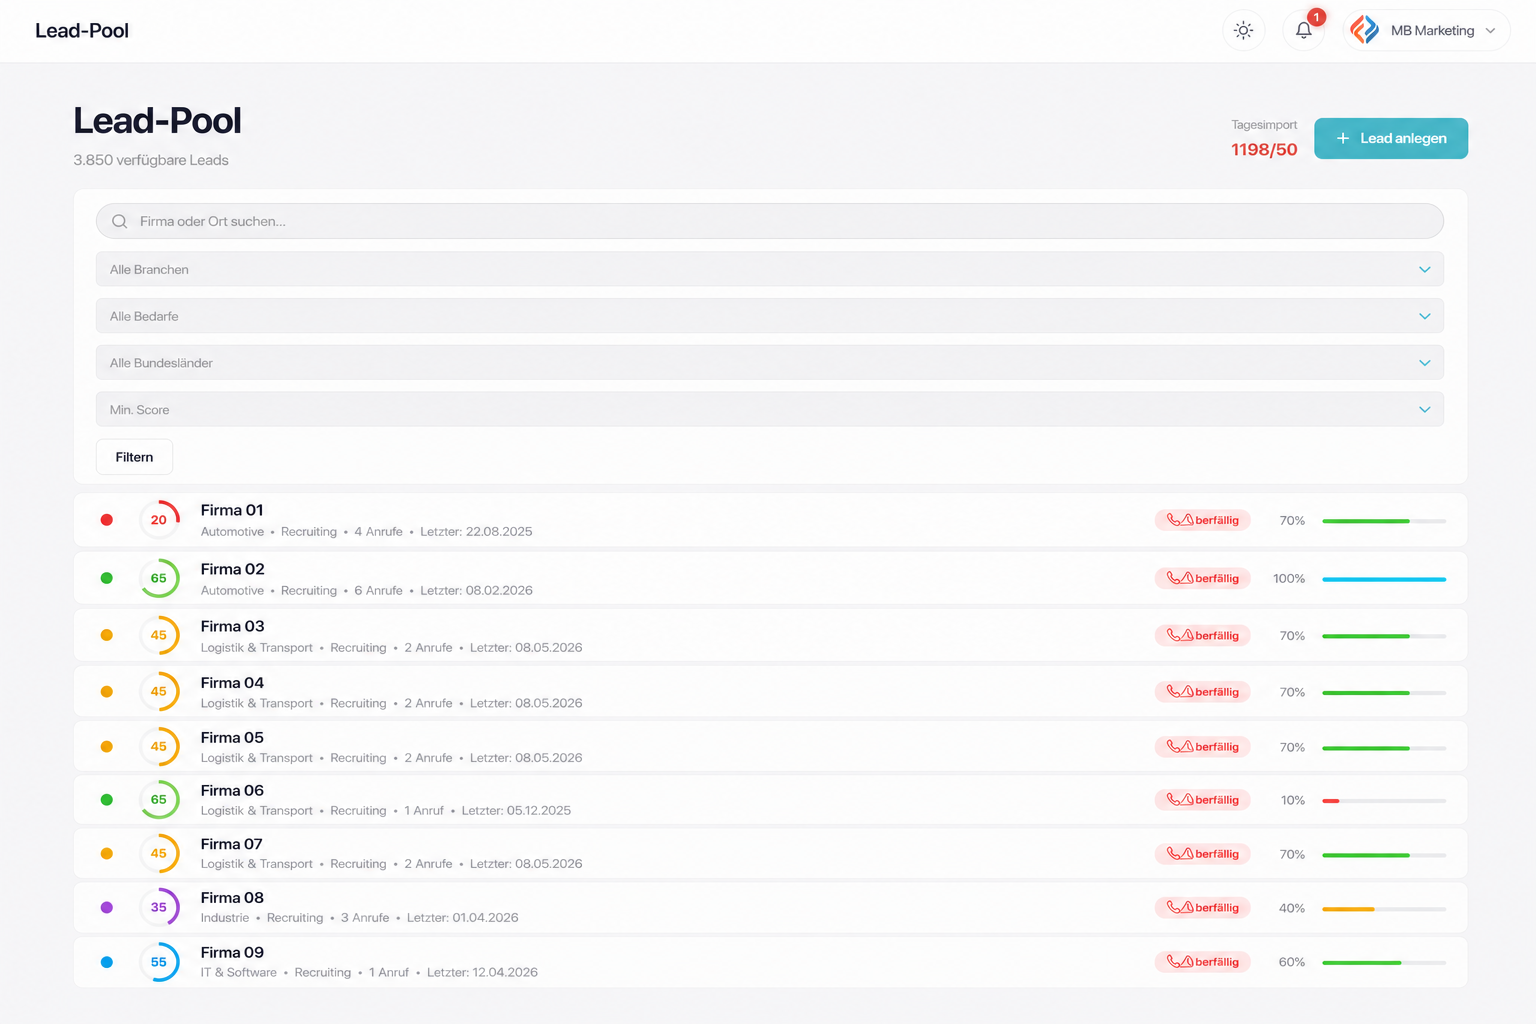Click the 60% progress bar of Firma 09
This screenshot has width=1536, height=1024.
(1384, 963)
